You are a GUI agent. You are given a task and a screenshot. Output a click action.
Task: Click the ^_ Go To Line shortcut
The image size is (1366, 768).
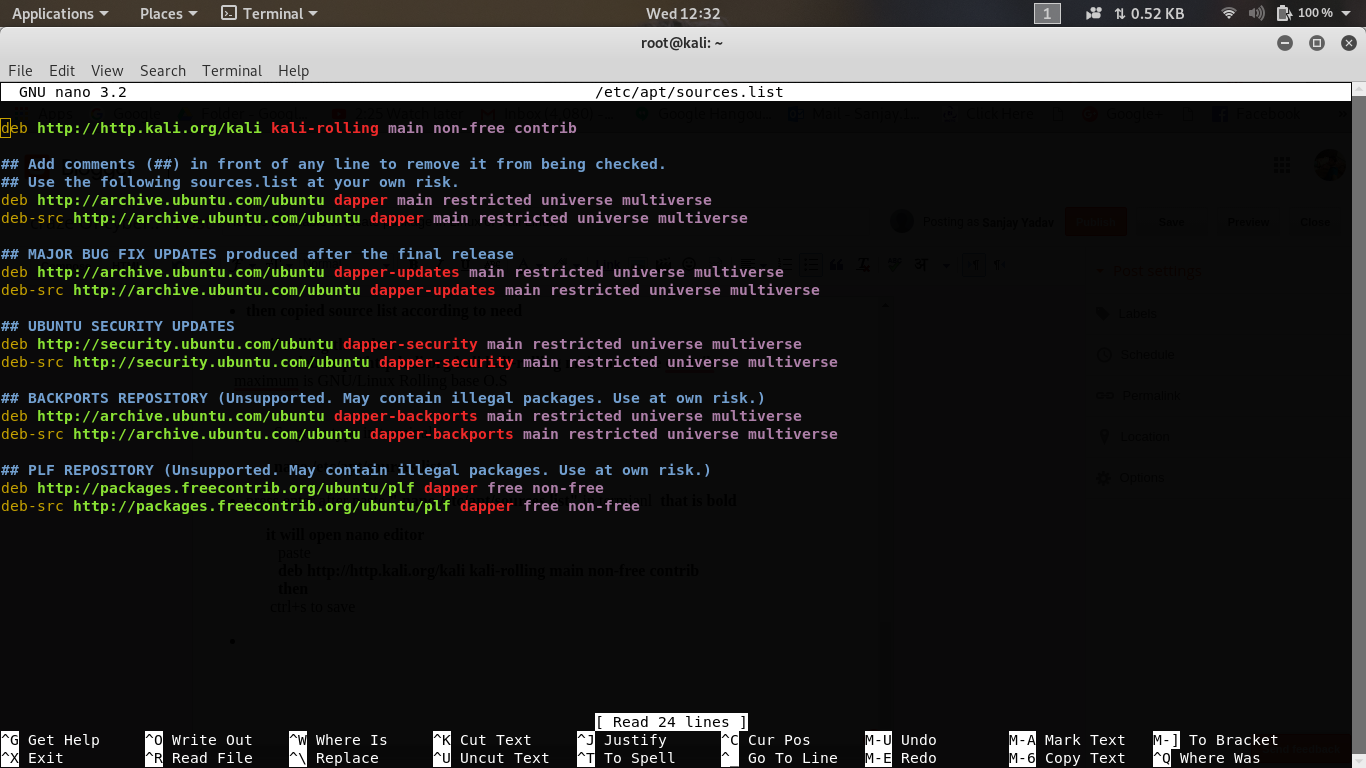coord(779,758)
